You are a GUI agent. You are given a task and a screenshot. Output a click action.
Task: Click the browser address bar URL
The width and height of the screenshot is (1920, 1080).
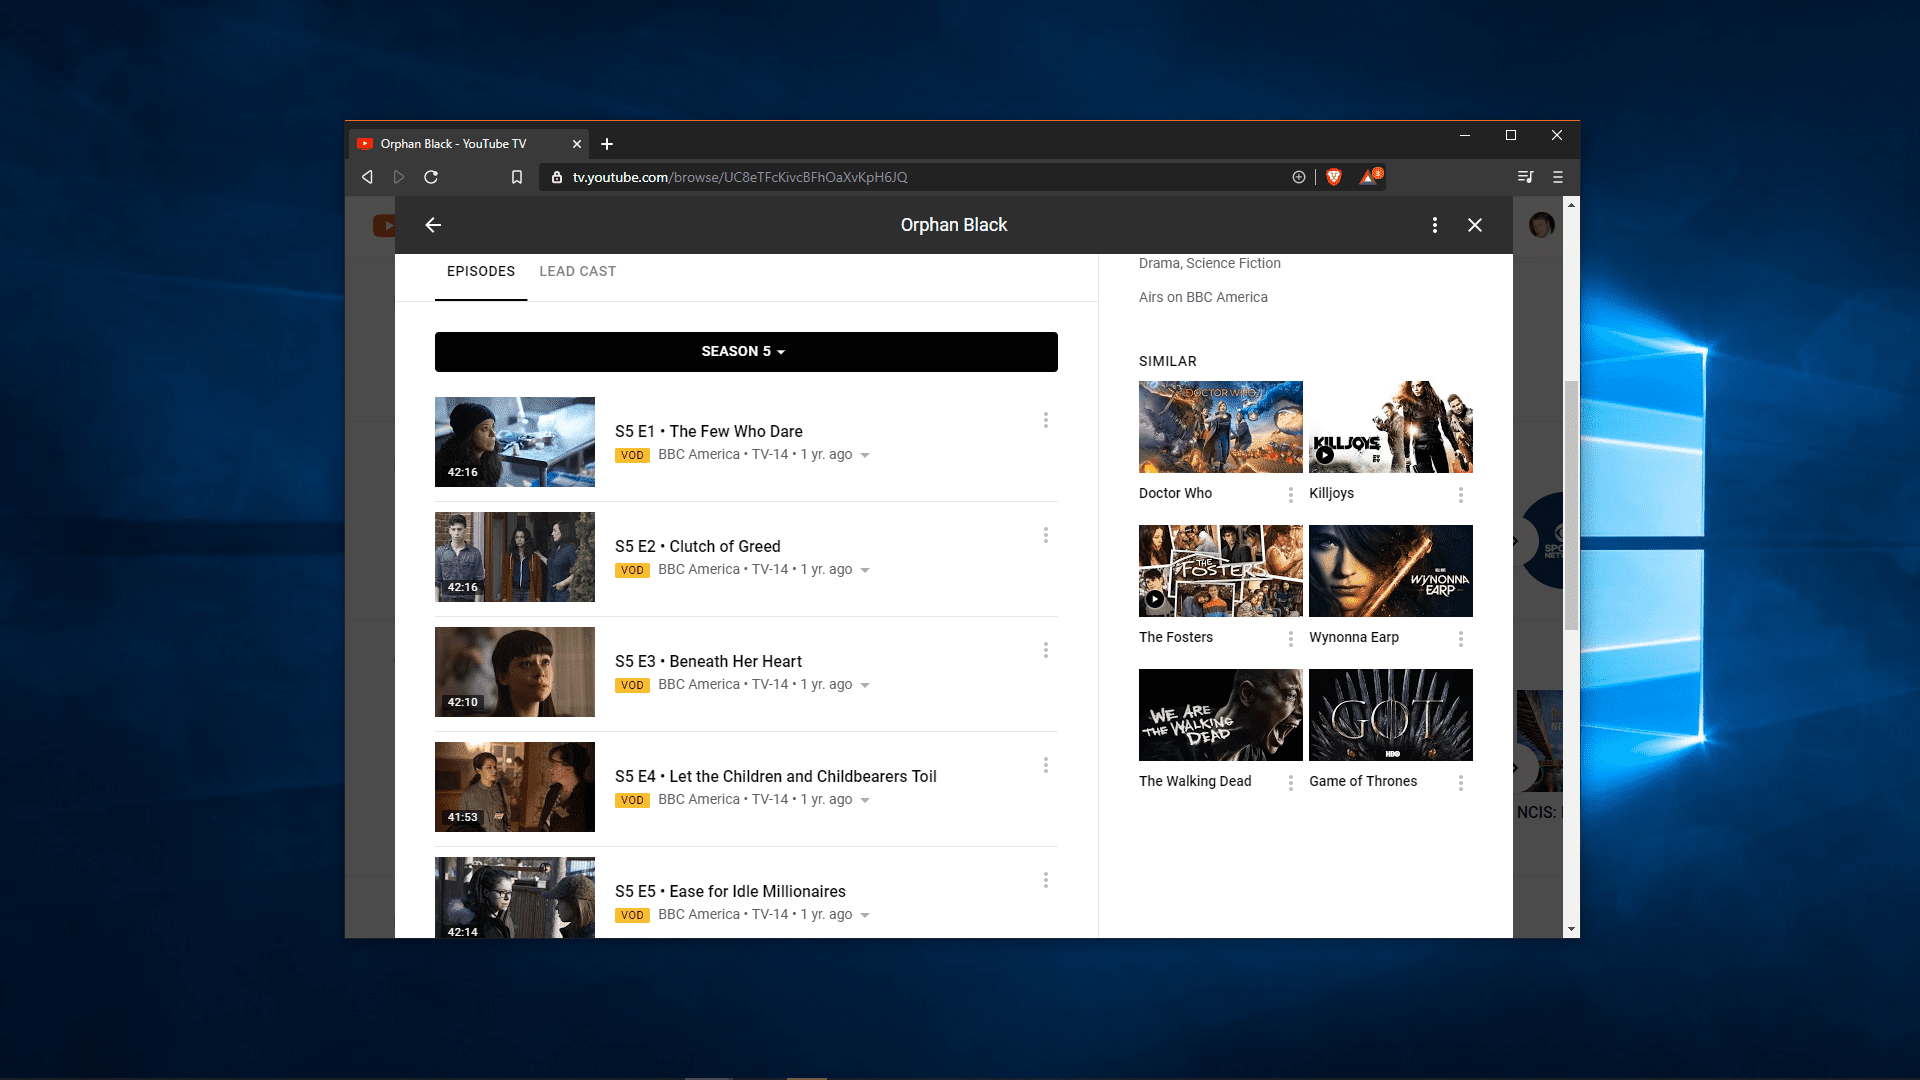pos(740,177)
